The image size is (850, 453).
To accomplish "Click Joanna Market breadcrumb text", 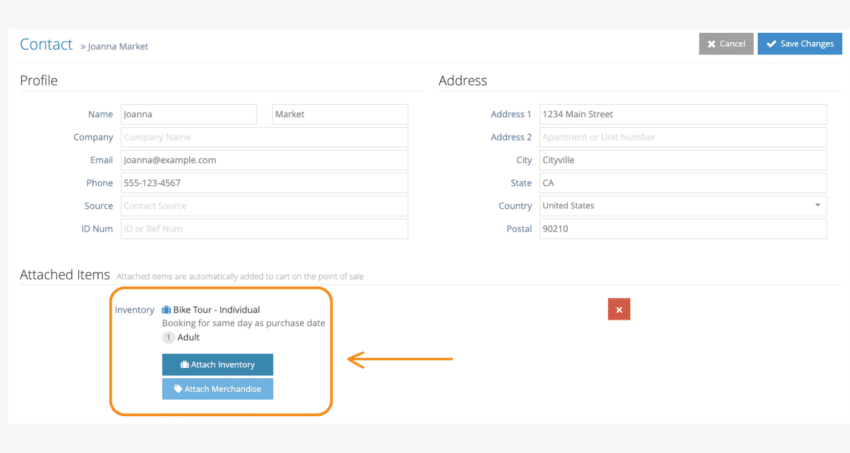I will 118,47.
